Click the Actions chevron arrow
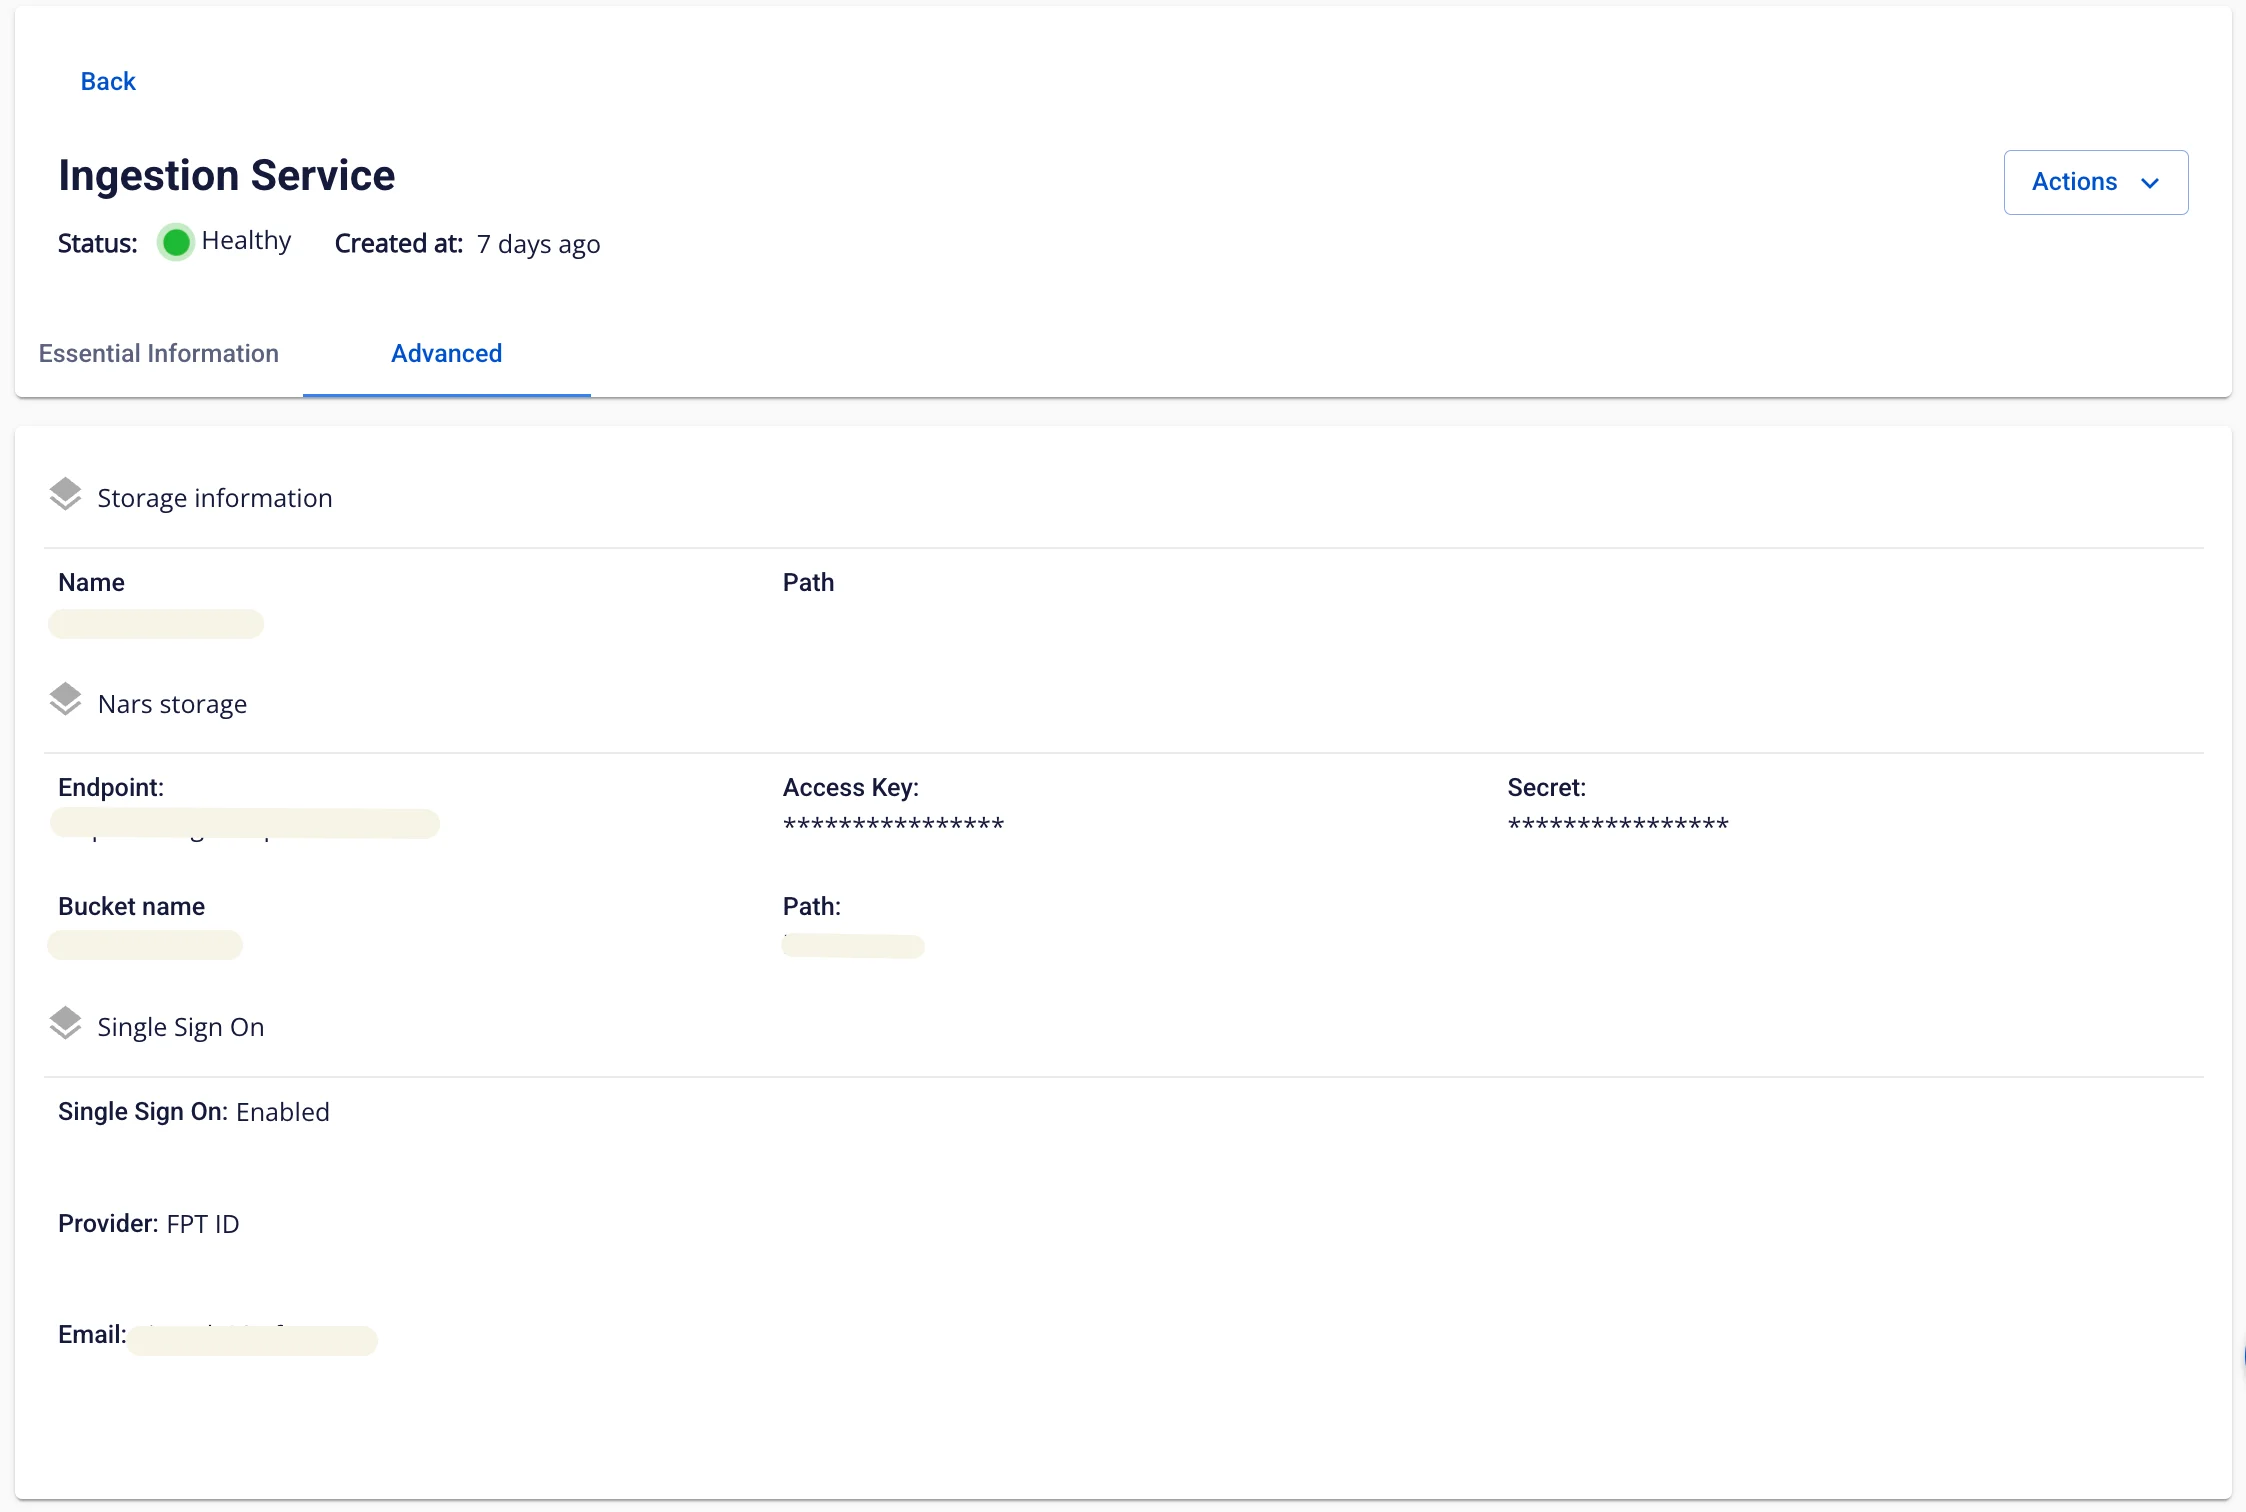The image size is (2246, 1512). 2150,183
